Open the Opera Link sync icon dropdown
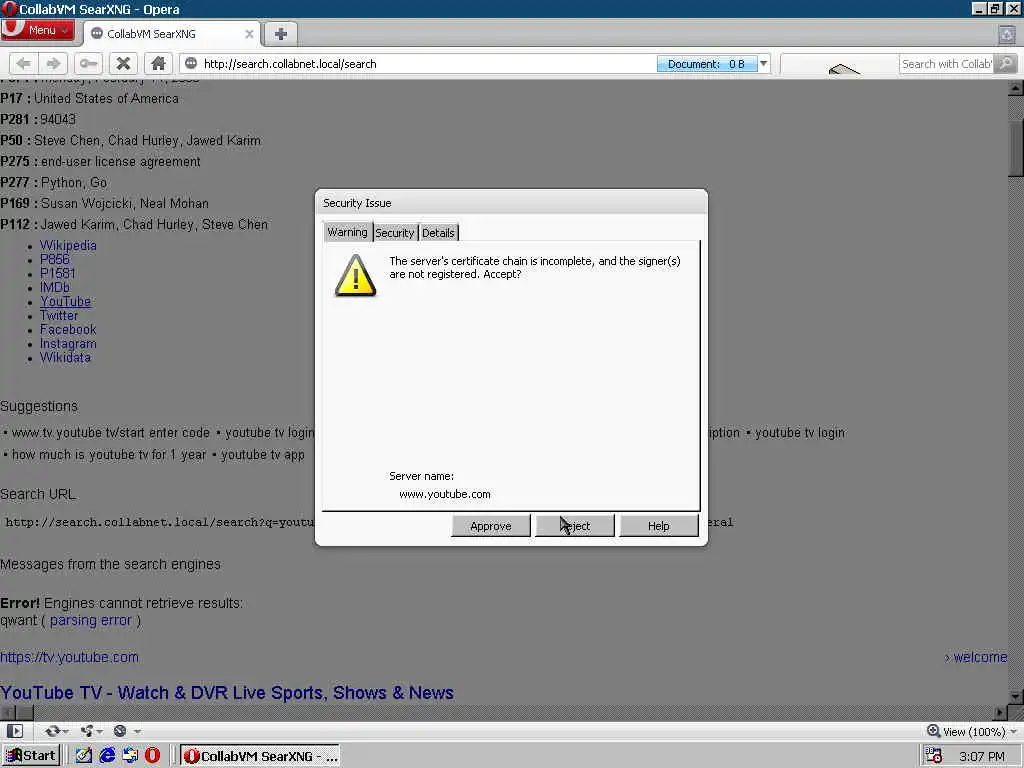This screenshot has width=1024, height=768. tap(56, 731)
